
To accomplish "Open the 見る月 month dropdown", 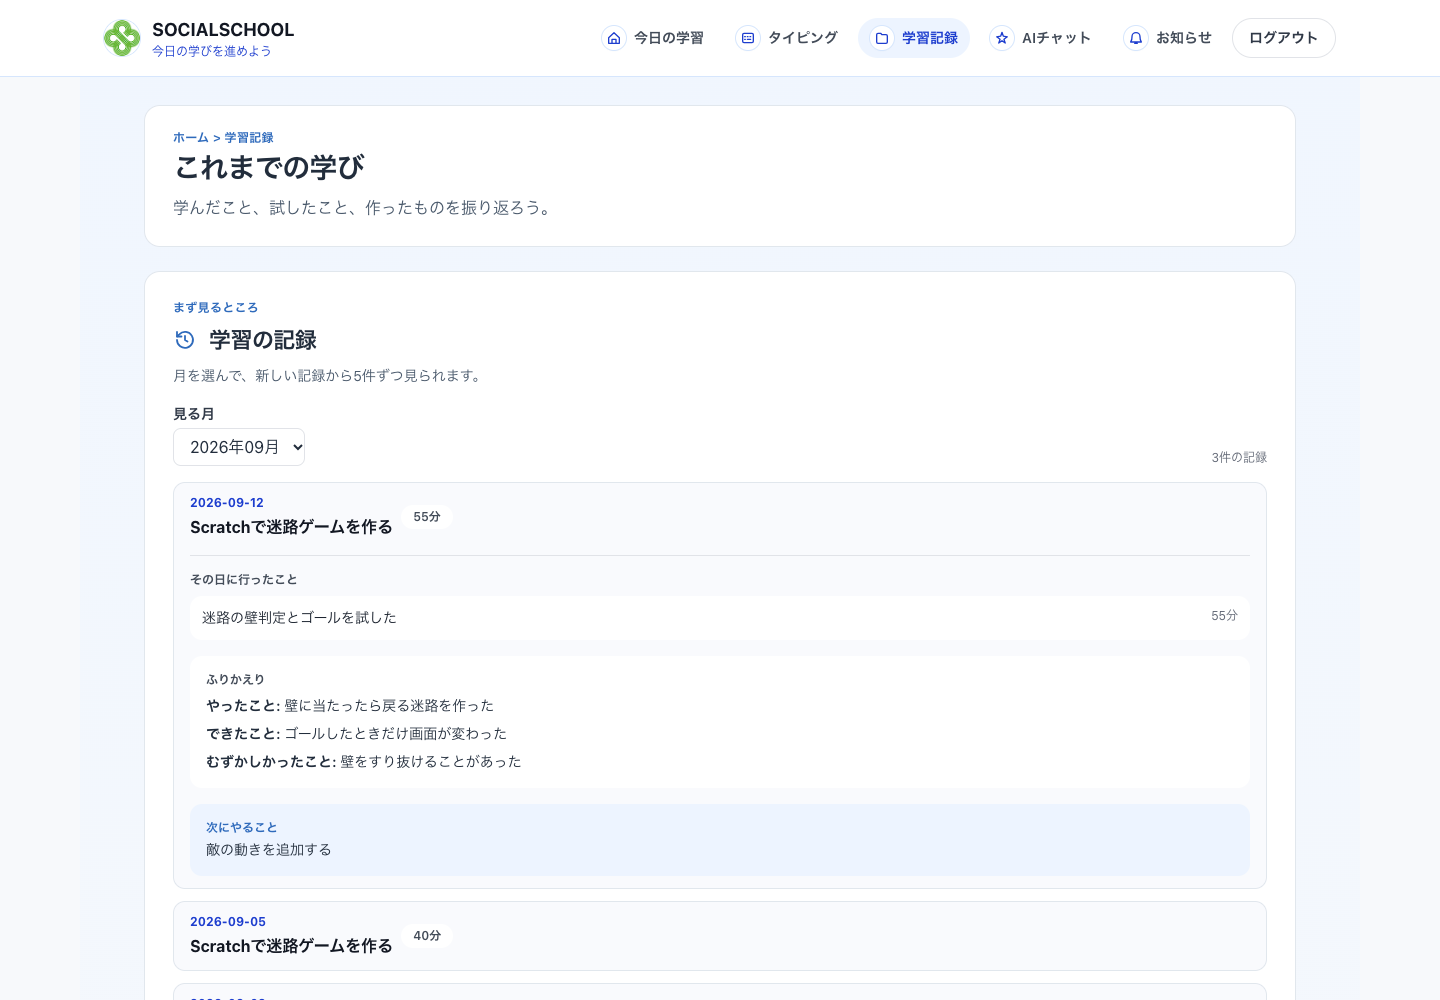I will pos(239,447).
